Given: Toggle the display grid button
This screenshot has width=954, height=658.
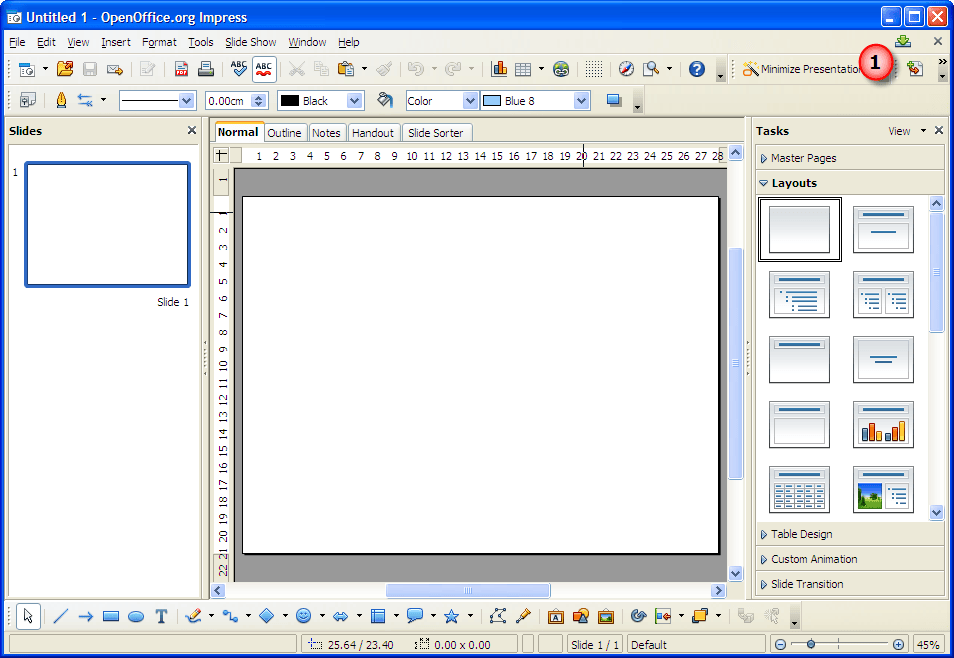Looking at the screenshot, I should tap(594, 69).
